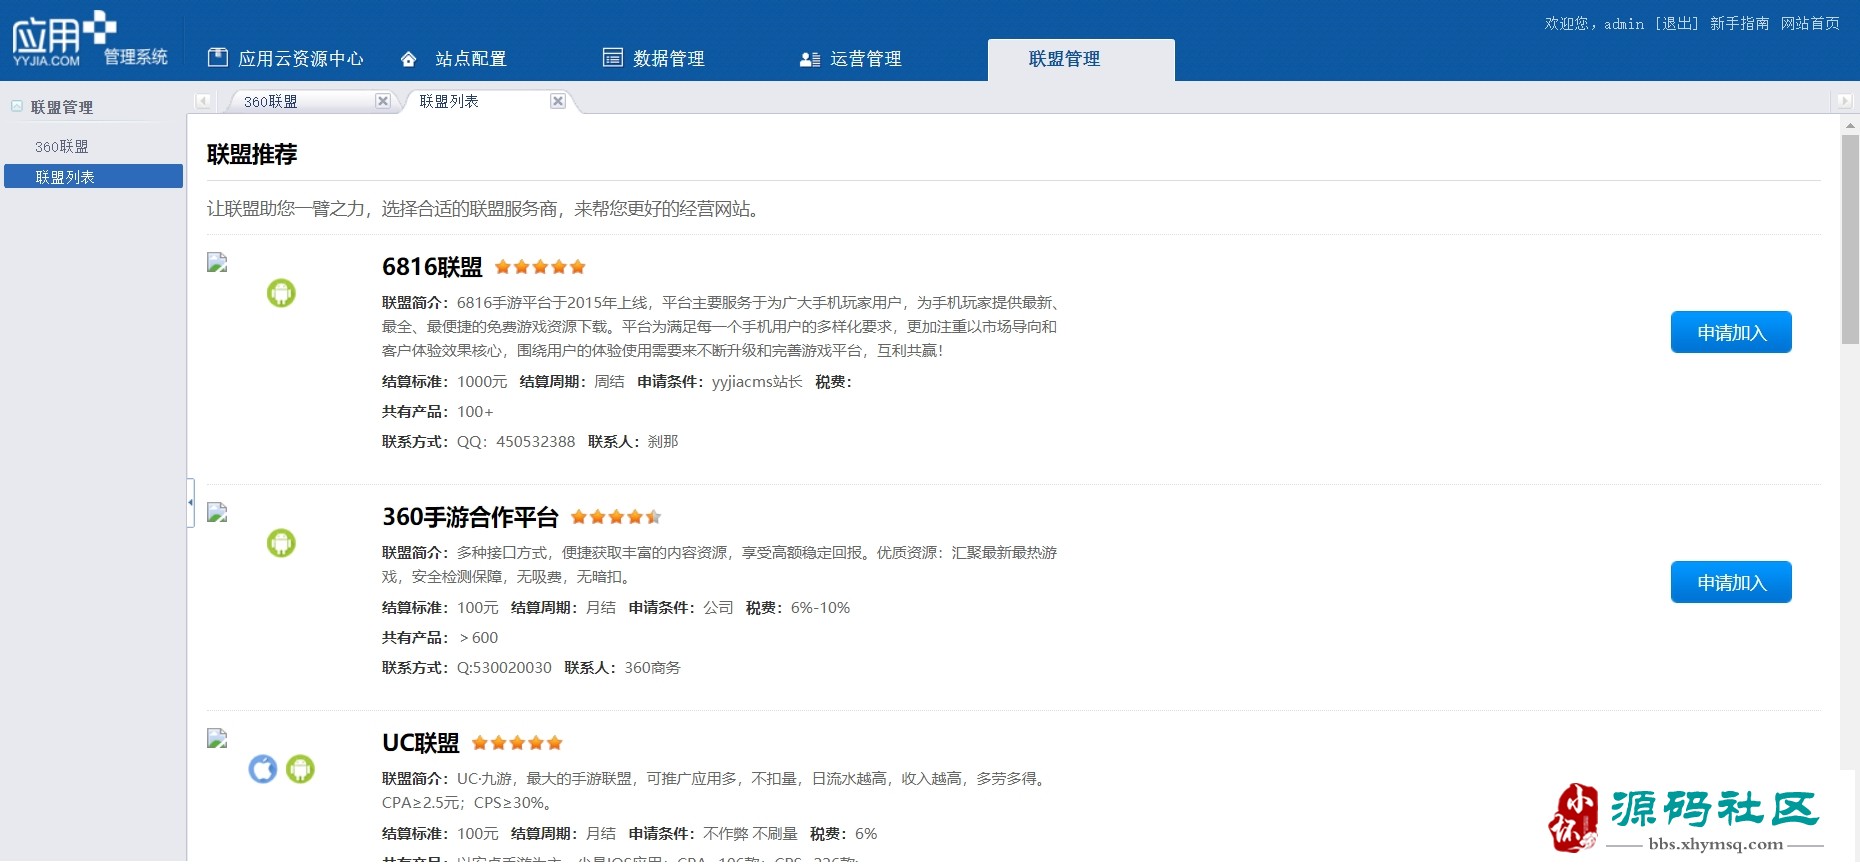Image resolution: width=1860 pixels, height=867 pixels.
Task: Open the 新手指南 link
Action: click(1740, 23)
